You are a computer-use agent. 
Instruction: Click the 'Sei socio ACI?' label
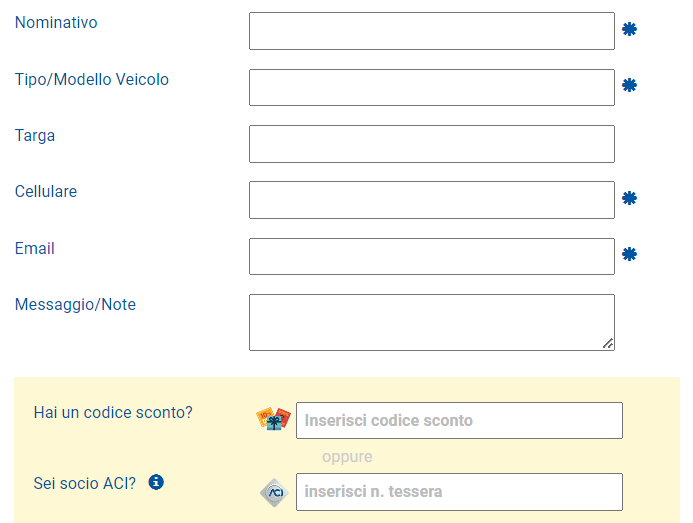85,484
